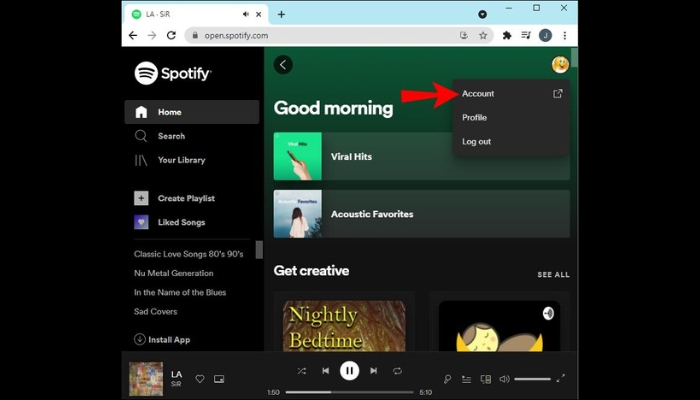Click the Account option in the user menu
Image resolution: width=700 pixels, height=400 pixels.
478,94
